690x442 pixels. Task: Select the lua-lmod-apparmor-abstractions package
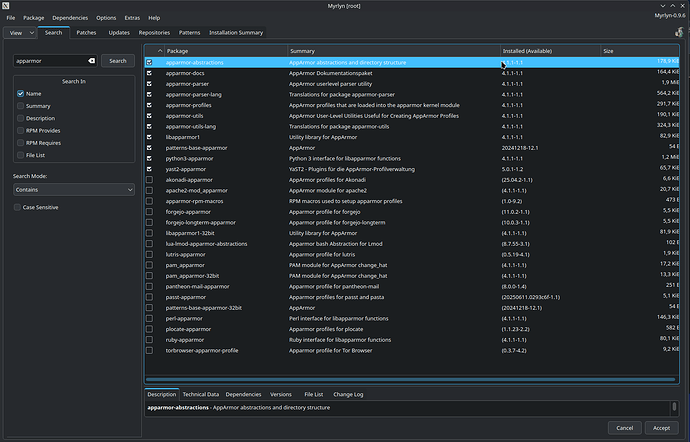pyautogui.click(x=206, y=244)
